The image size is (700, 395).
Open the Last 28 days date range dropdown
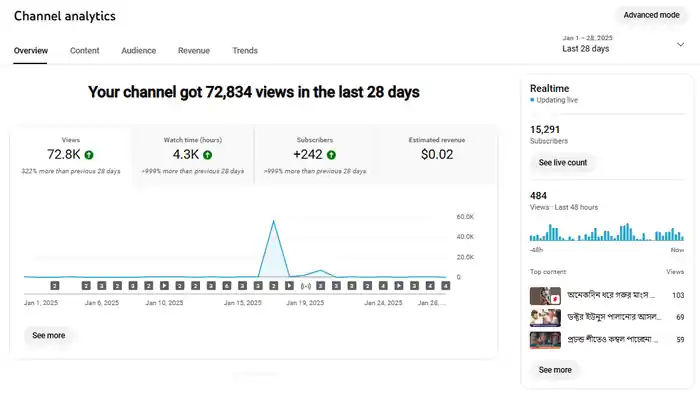point(623,44)
